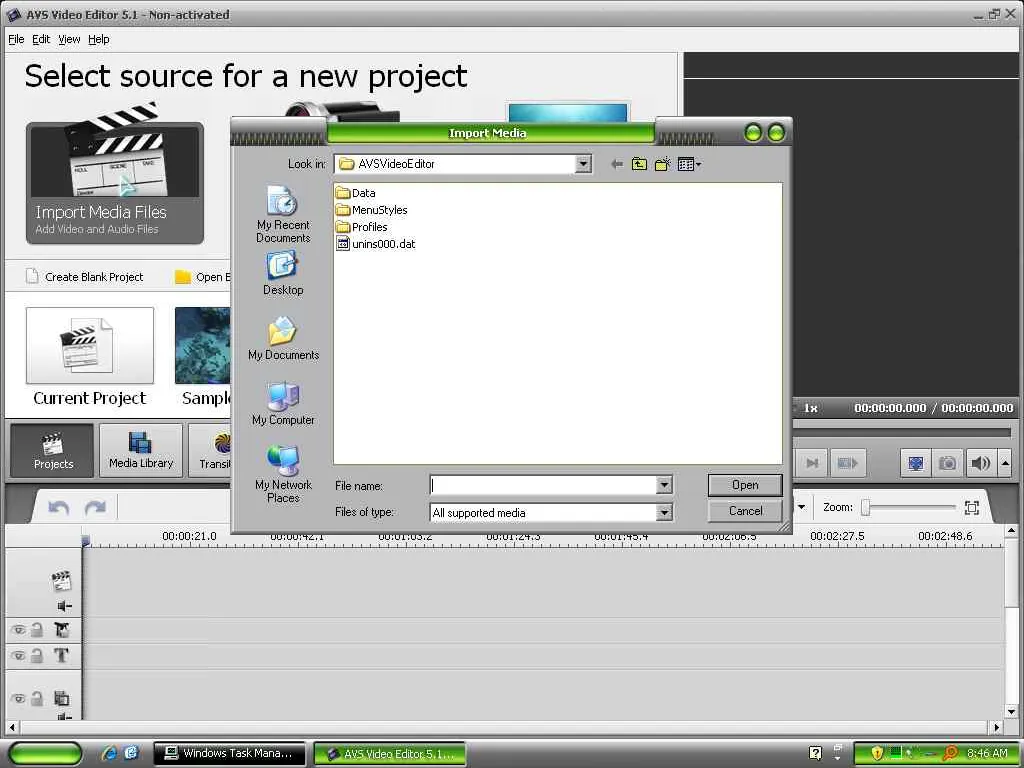Click Create Blank Project
The image size is (1024, 768).
[85, 277]
